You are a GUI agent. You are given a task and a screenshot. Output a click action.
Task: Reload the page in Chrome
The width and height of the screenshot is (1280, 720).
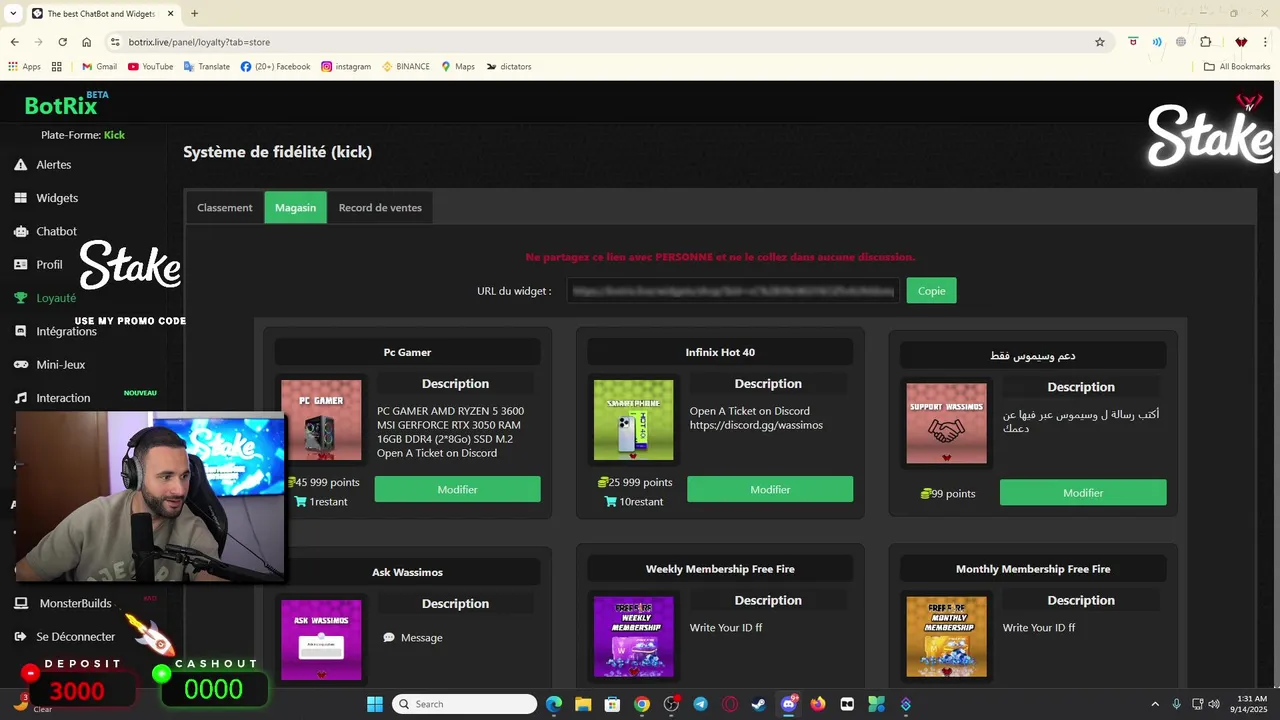click(62, 42)
